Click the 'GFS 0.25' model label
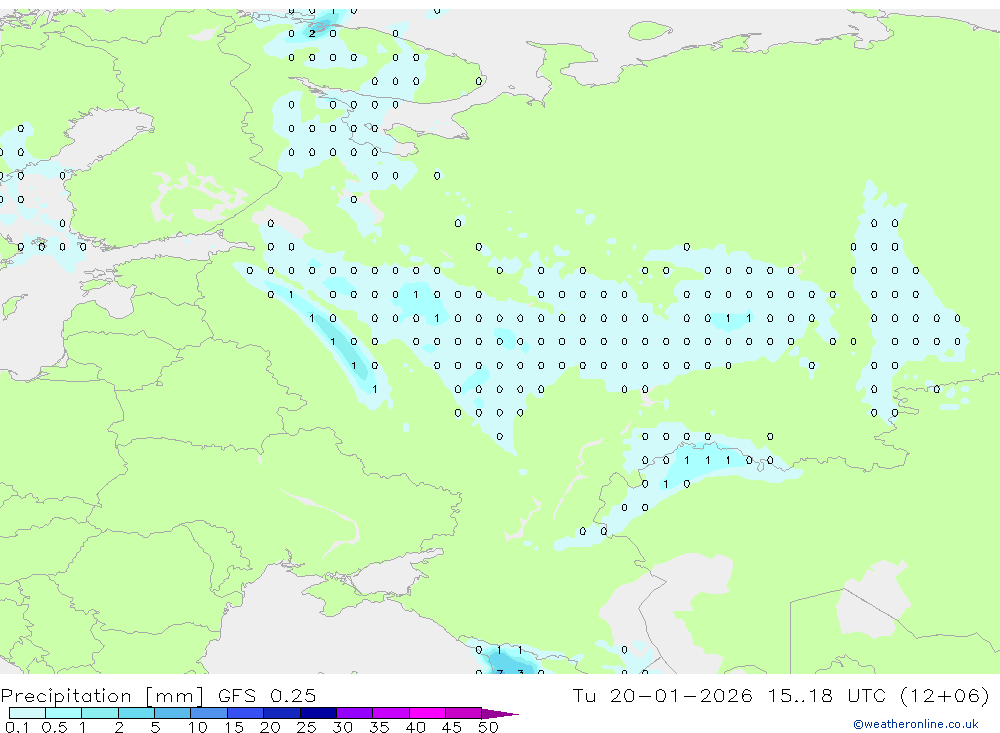Viewport: 1000px width, 733px height. [267, 695]
